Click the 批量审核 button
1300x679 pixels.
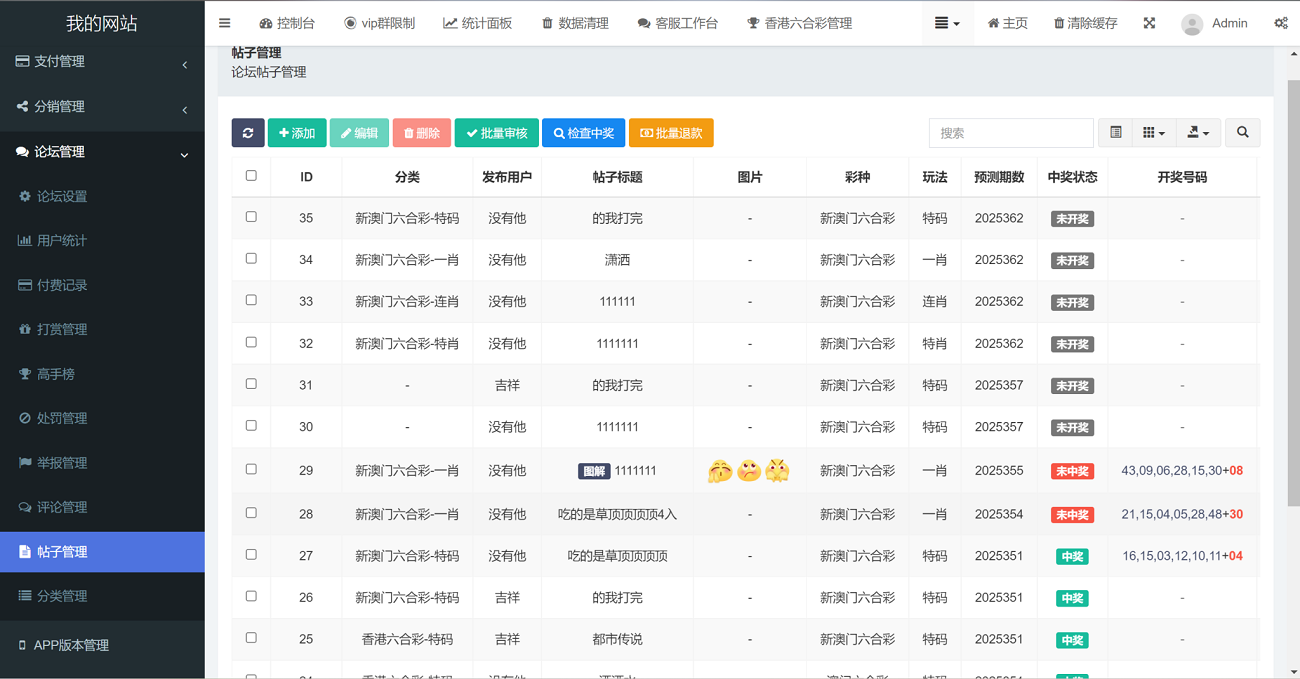click(x=497, y=132)
